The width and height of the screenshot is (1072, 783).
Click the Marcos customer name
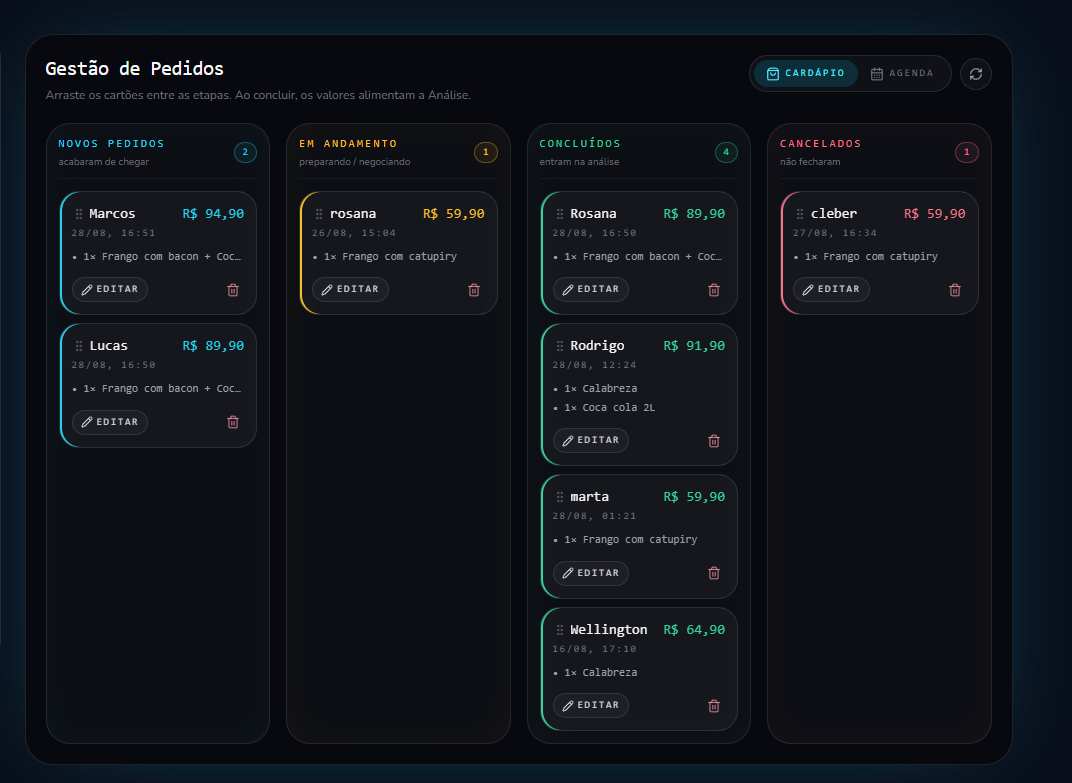[112, 214]
